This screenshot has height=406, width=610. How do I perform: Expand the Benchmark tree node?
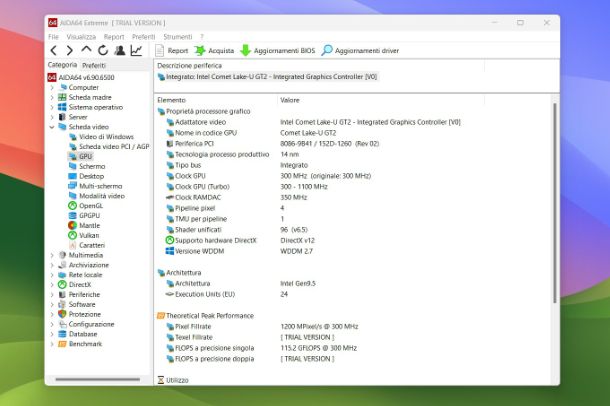[52, 344]
